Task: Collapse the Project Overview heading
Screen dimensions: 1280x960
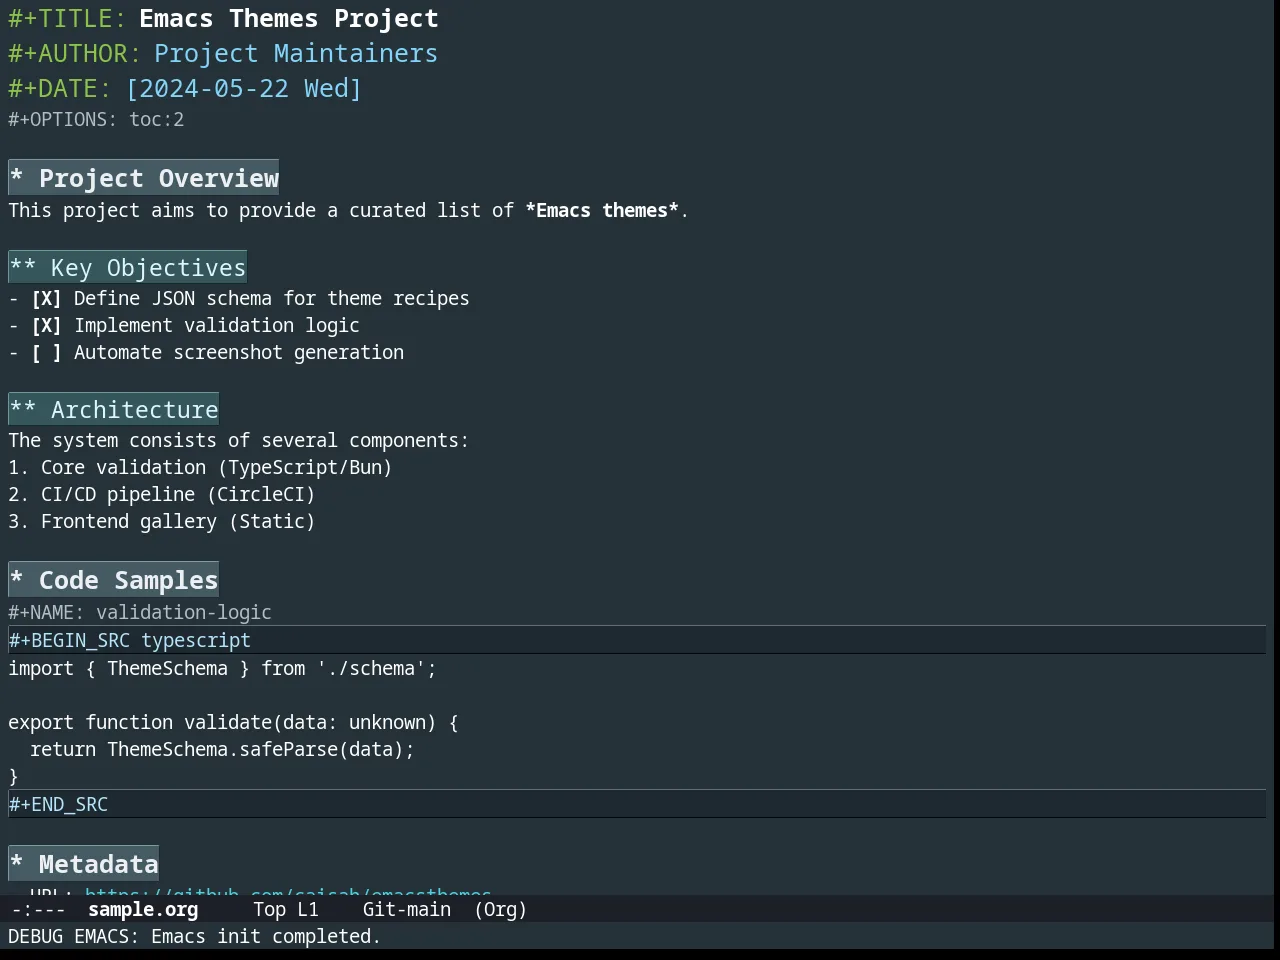Action: click(144, 178)
